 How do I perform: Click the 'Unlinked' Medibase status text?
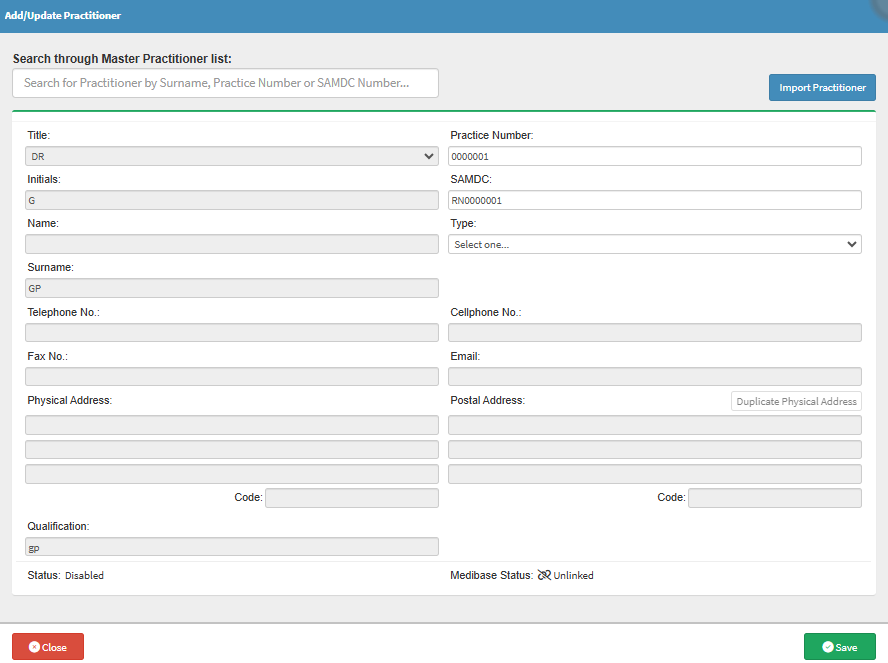click(x=573, y=576)
